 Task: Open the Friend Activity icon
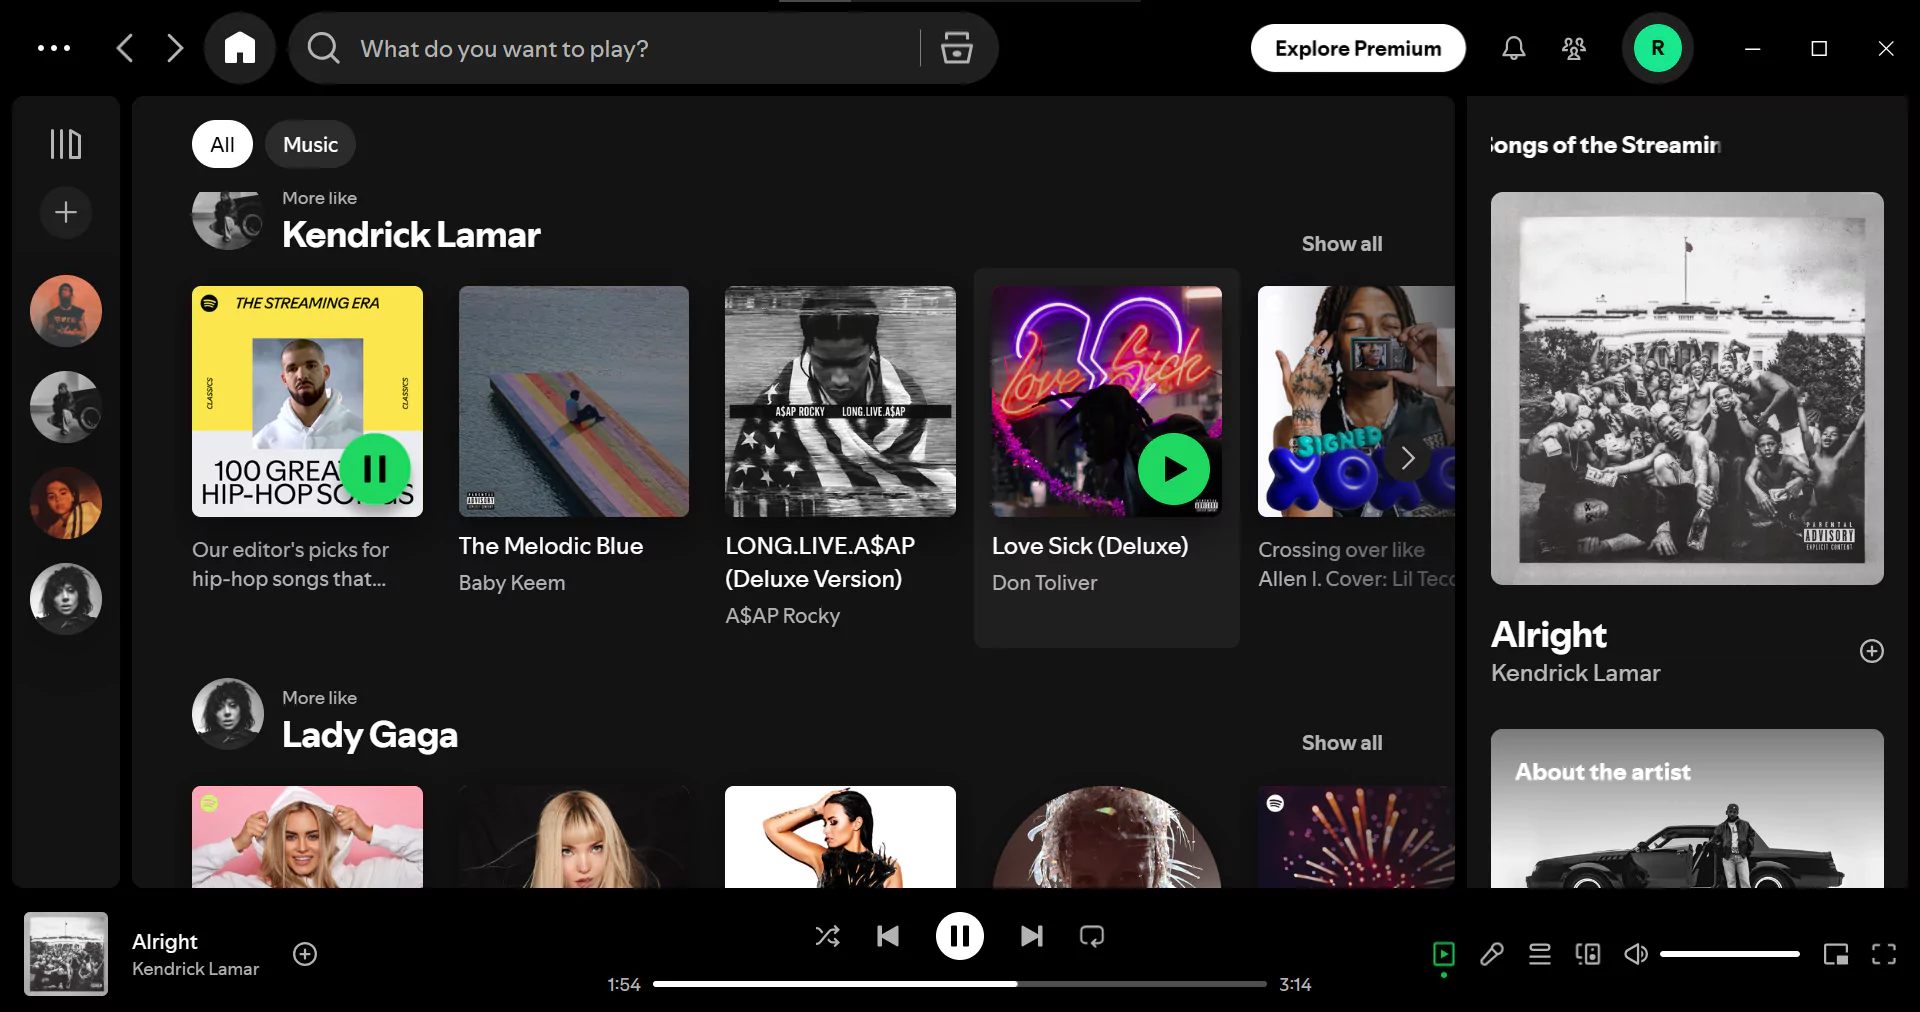pos(1574,48)
